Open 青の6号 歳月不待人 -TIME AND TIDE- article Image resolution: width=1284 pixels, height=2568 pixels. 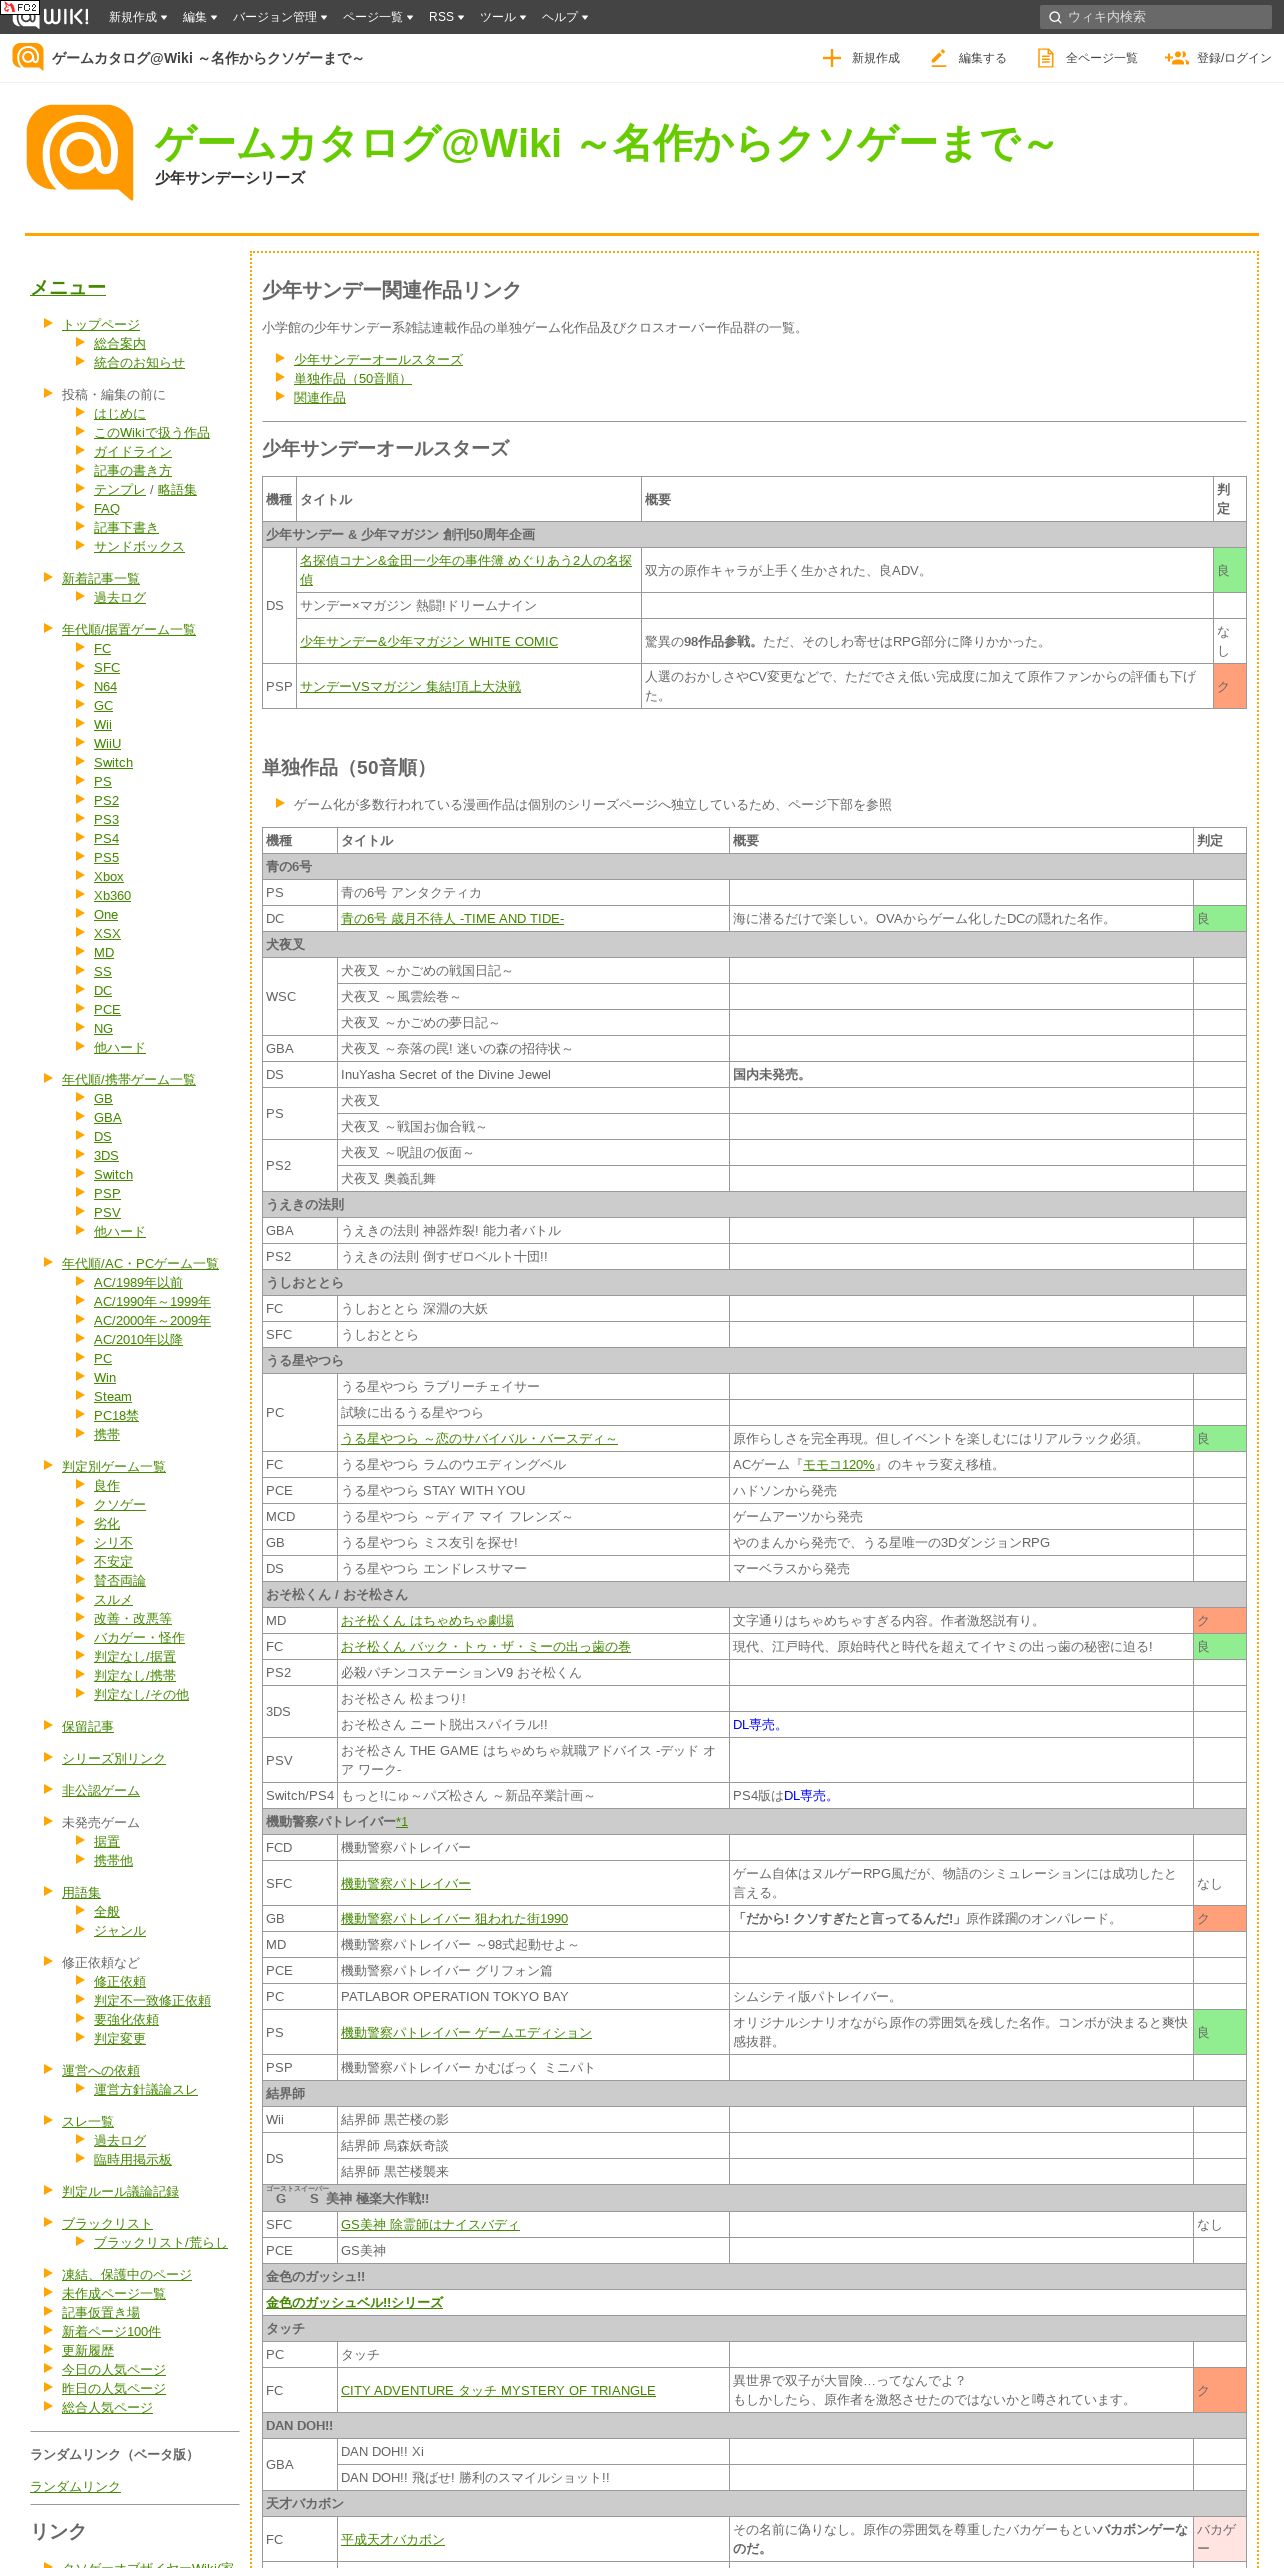point(452,919)
